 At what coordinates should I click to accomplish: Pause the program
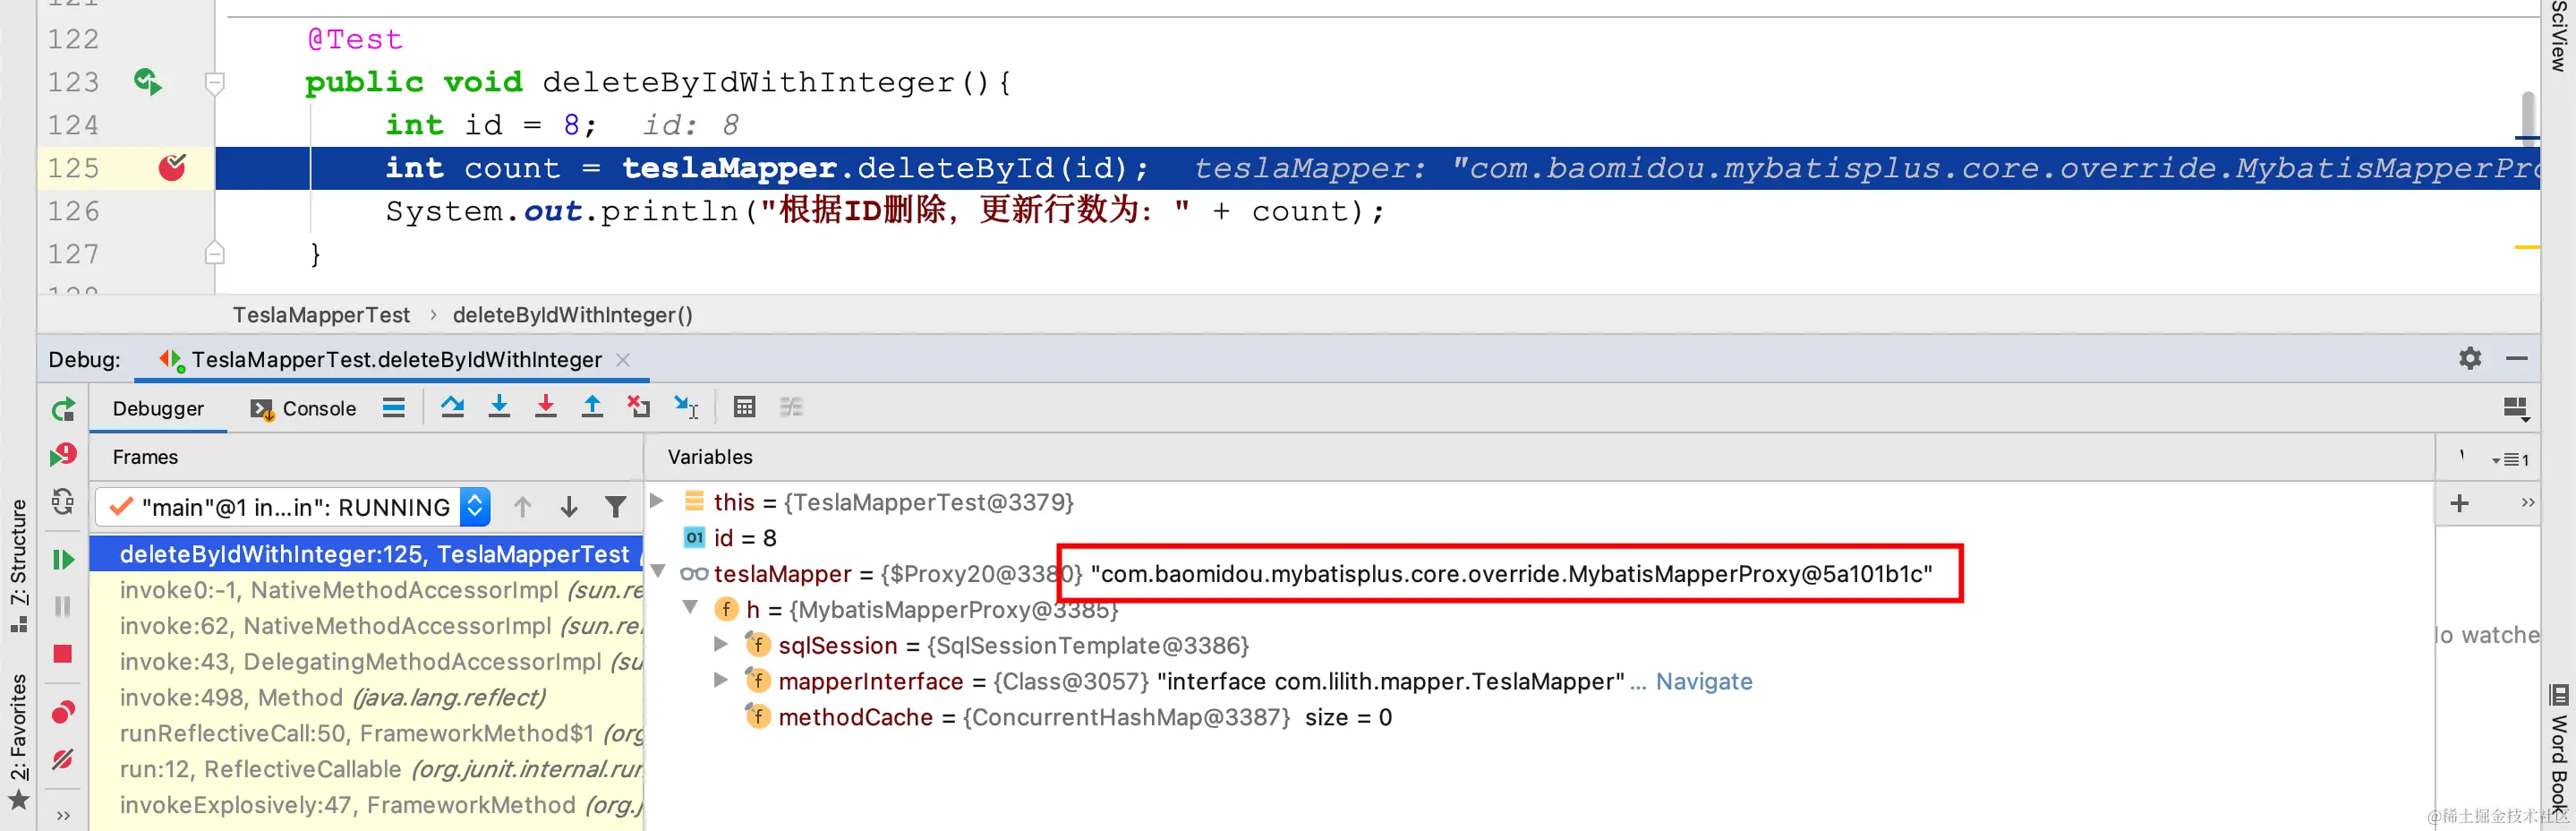tap(63, 606)
